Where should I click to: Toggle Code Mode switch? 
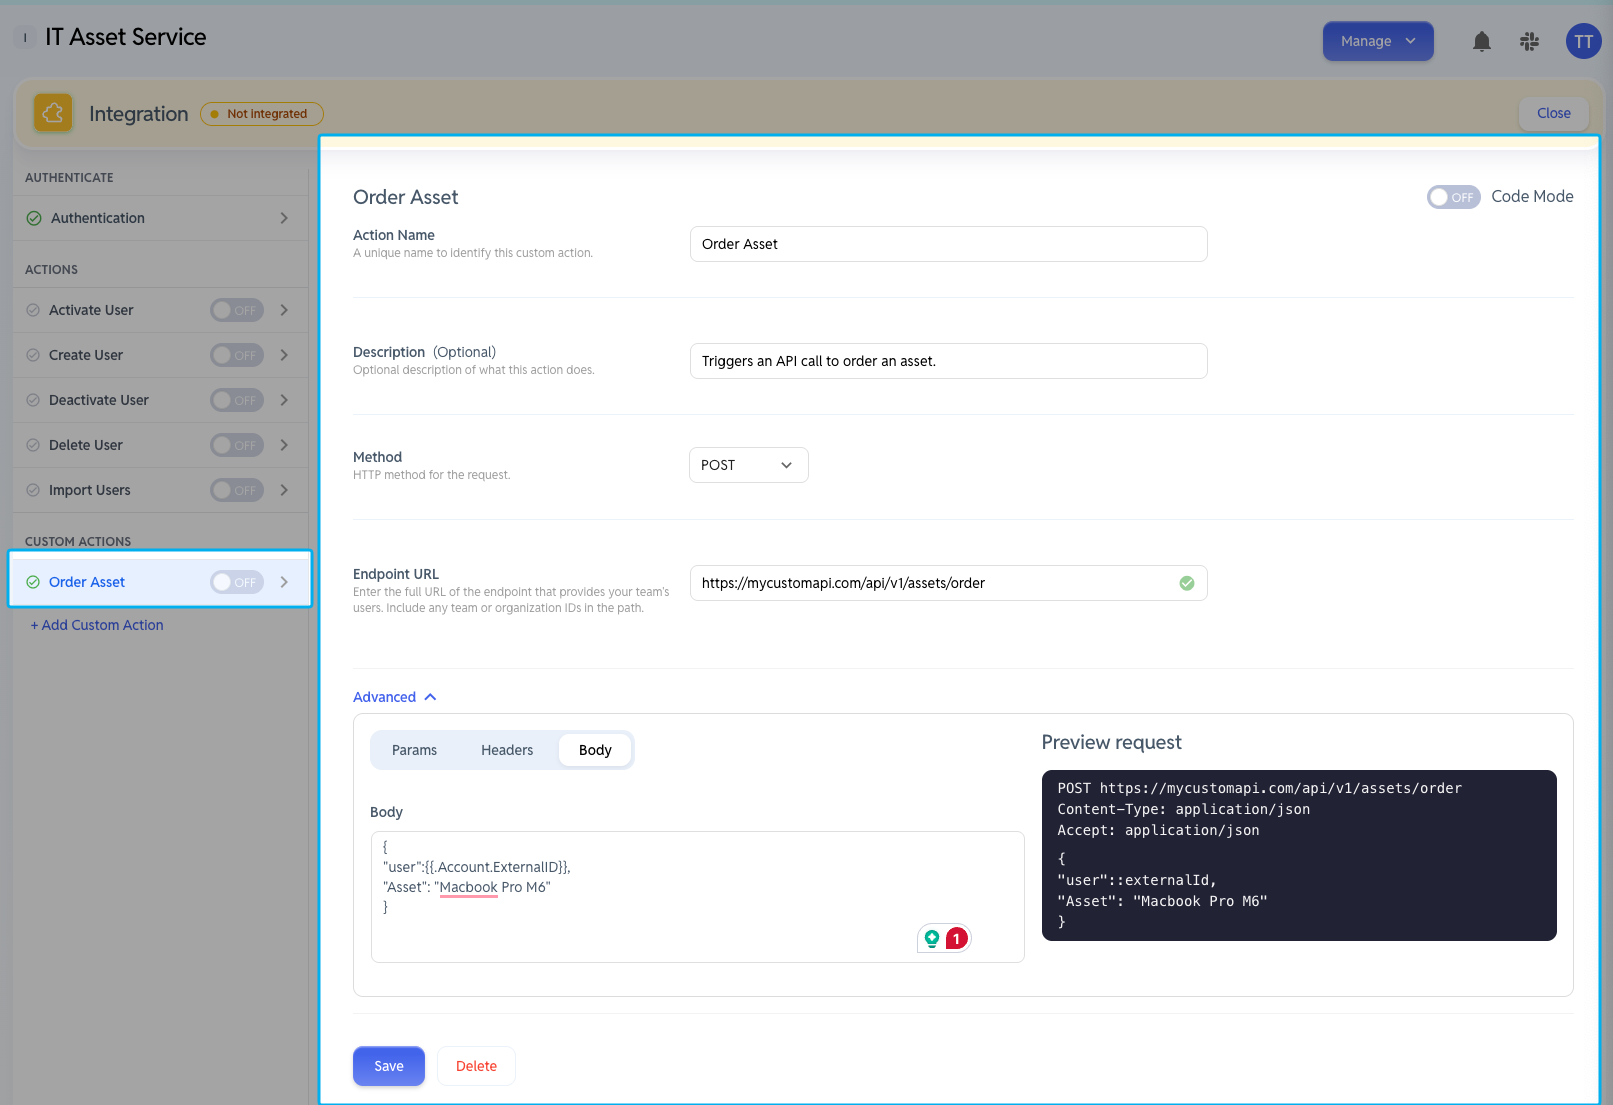click(x=1453, y=197)
